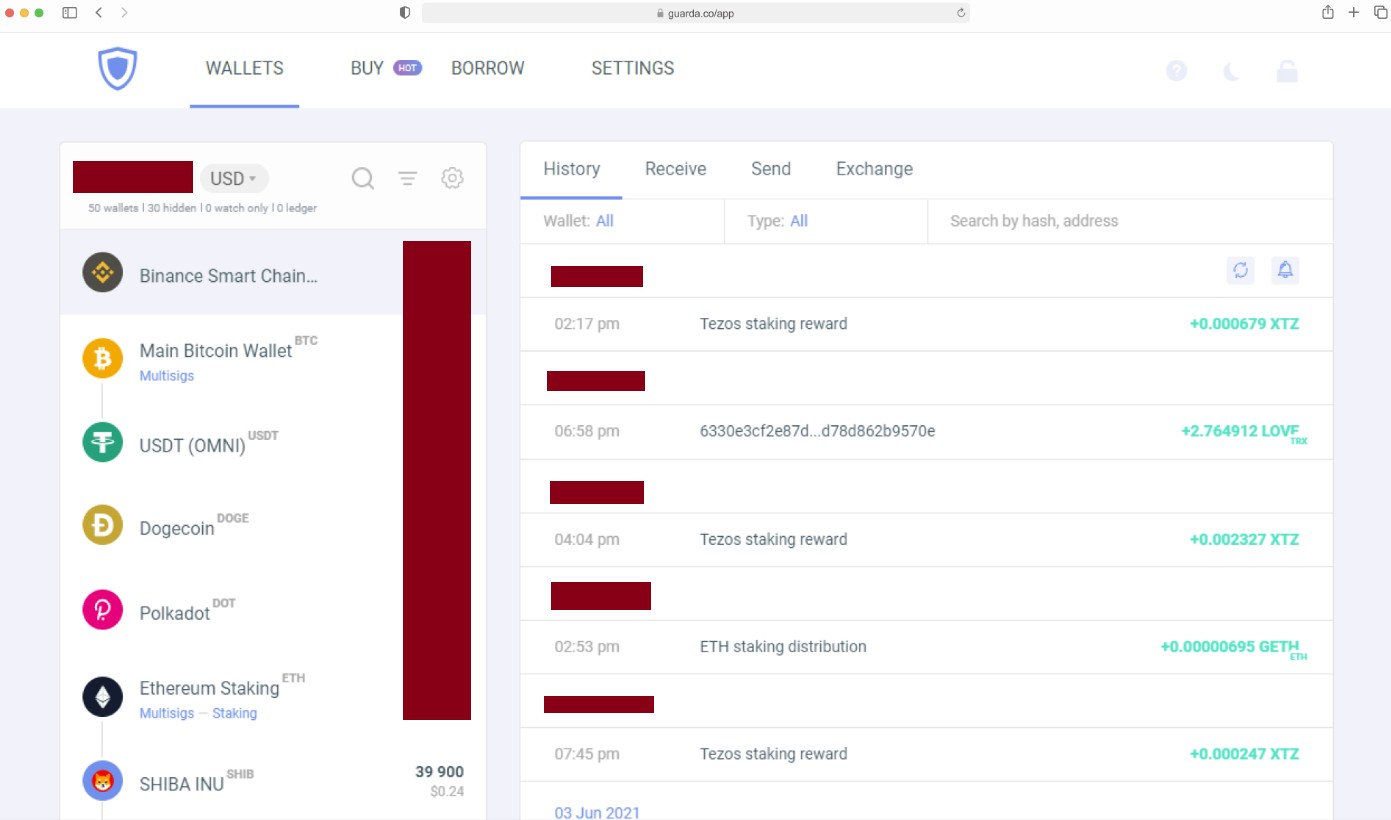Refresh the transaction history
Image resolution: width=1391 pixels, height=820 pixels.
tap(1241, 270)
